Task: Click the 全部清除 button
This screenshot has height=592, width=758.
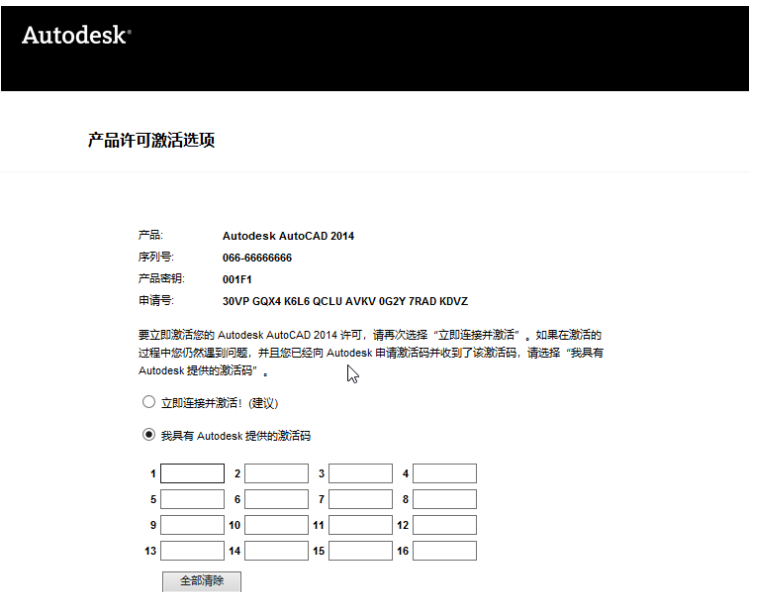Action: point(201,581)
